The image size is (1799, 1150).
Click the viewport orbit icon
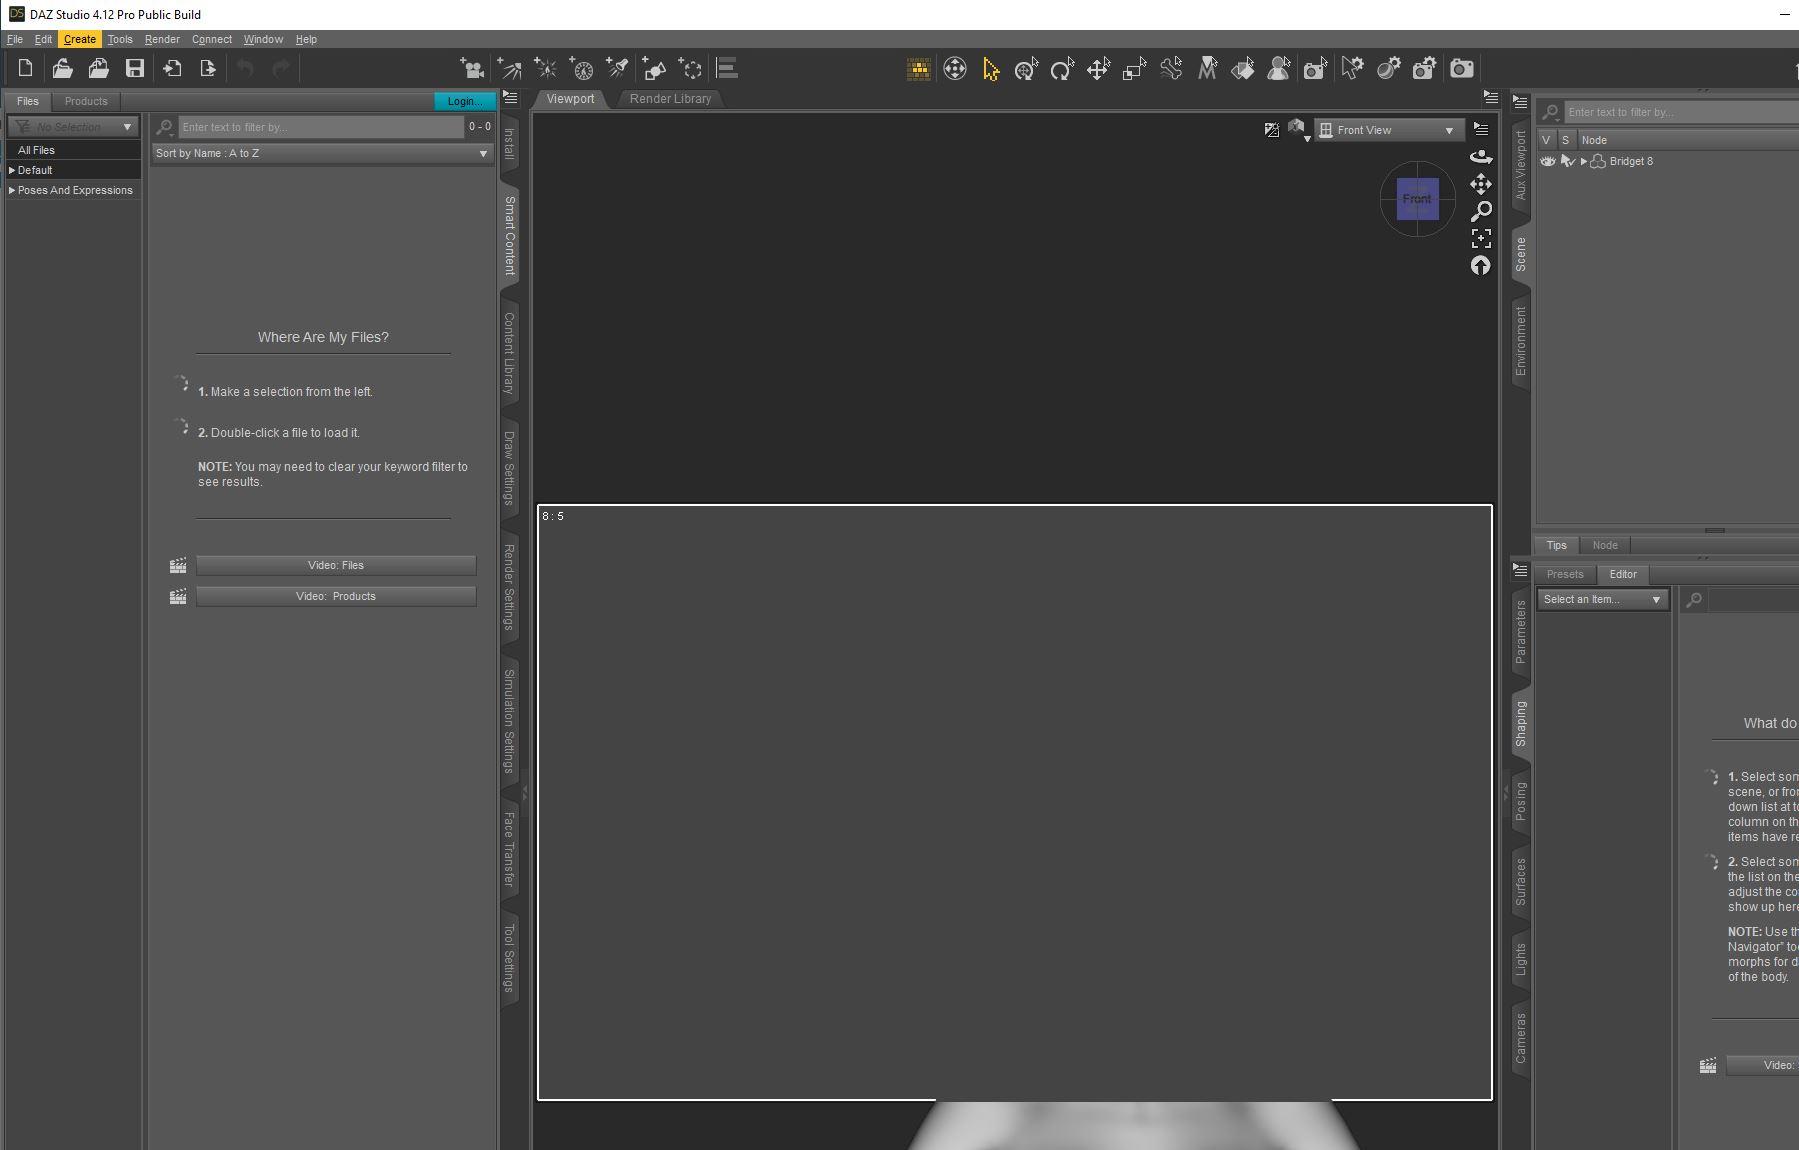pyautogui.click(x=1481, y=156)
